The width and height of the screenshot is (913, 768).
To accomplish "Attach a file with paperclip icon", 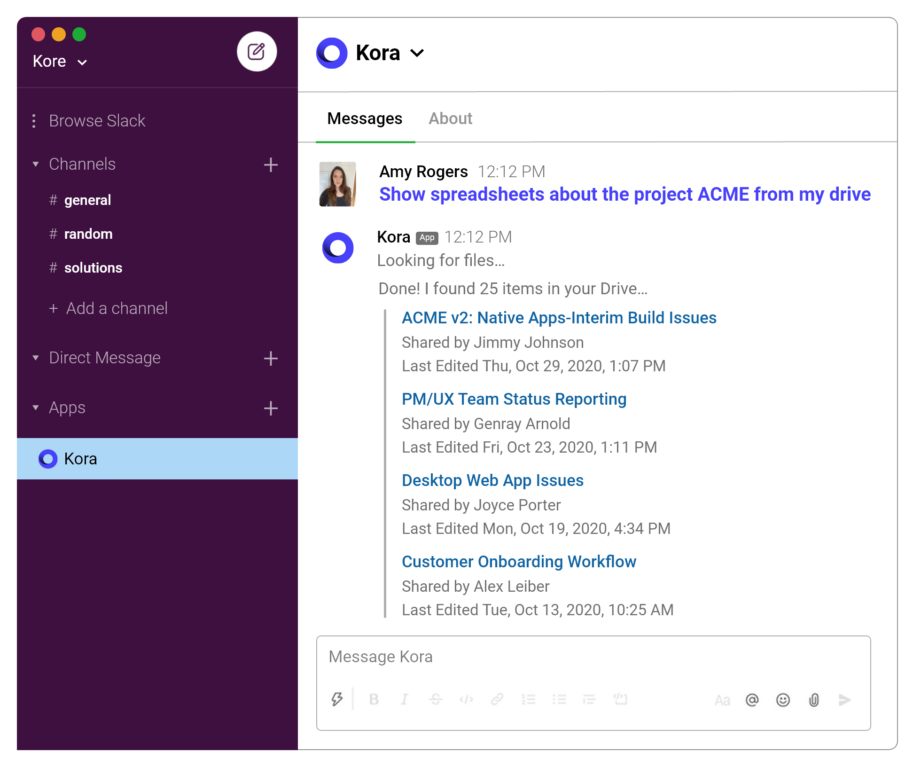I will (814, 700).
